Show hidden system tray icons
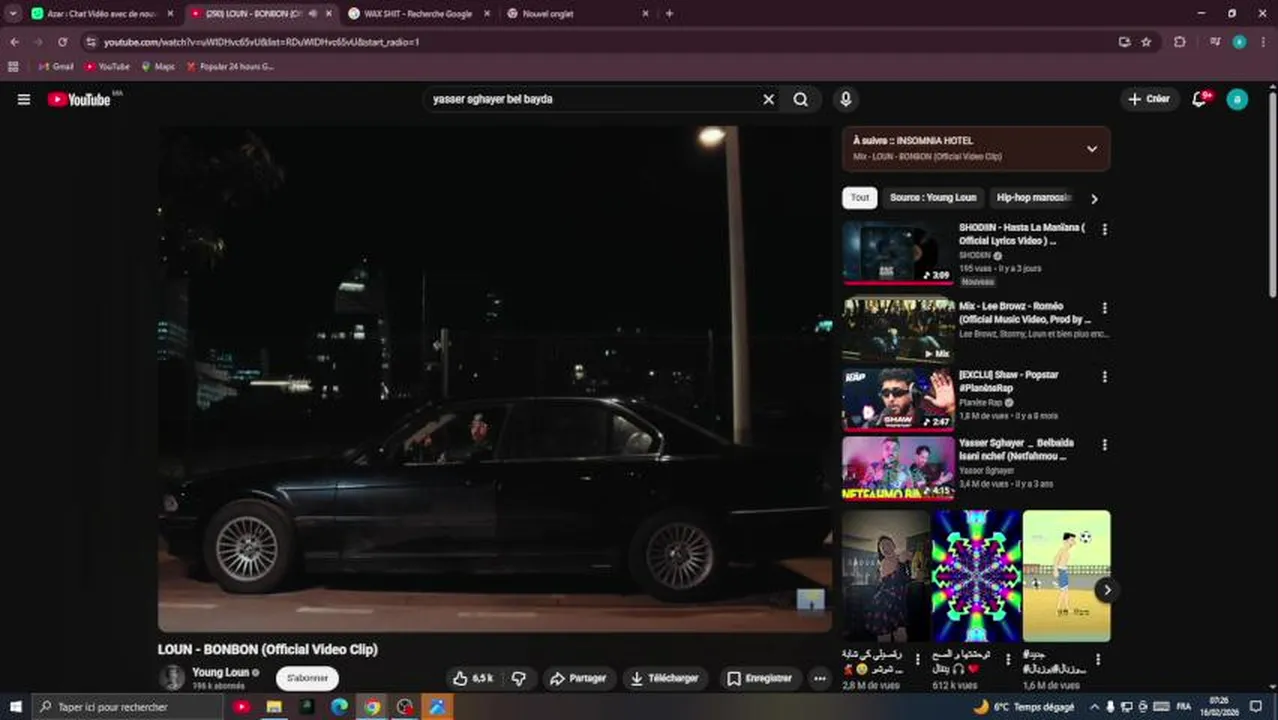 (1094, 707)
